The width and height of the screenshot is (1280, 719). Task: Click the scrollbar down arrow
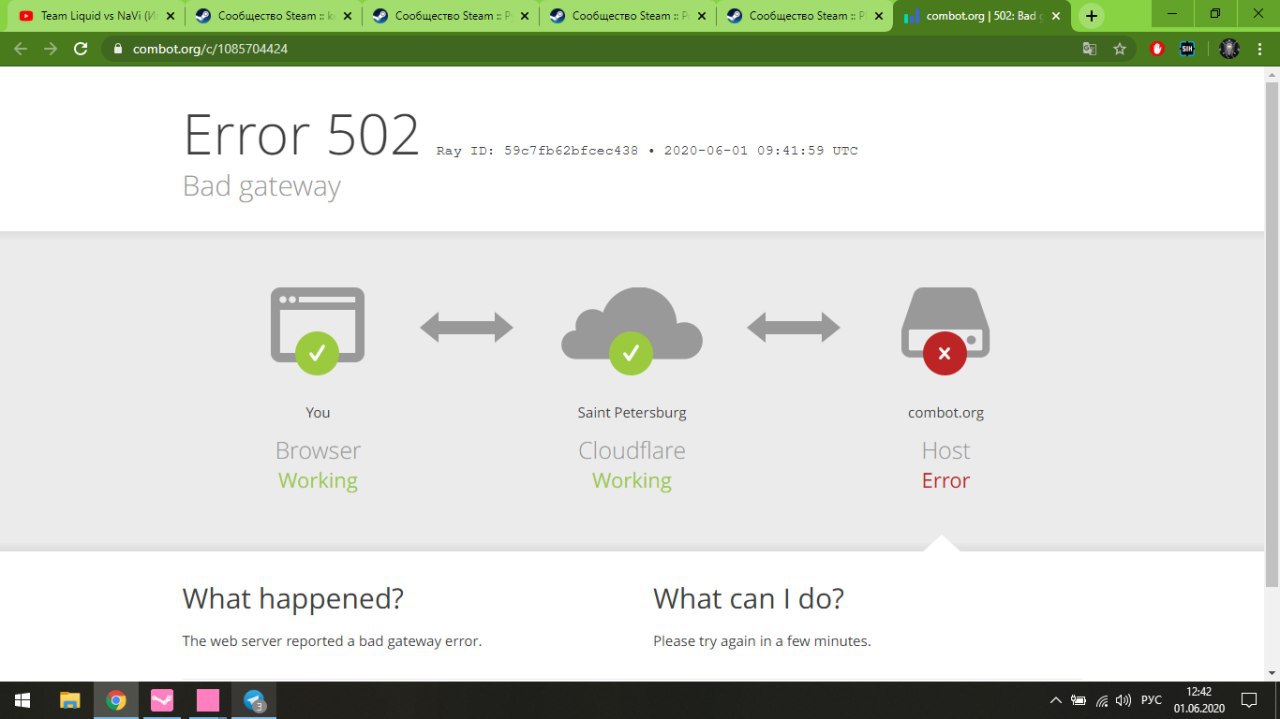[1272, 673]
